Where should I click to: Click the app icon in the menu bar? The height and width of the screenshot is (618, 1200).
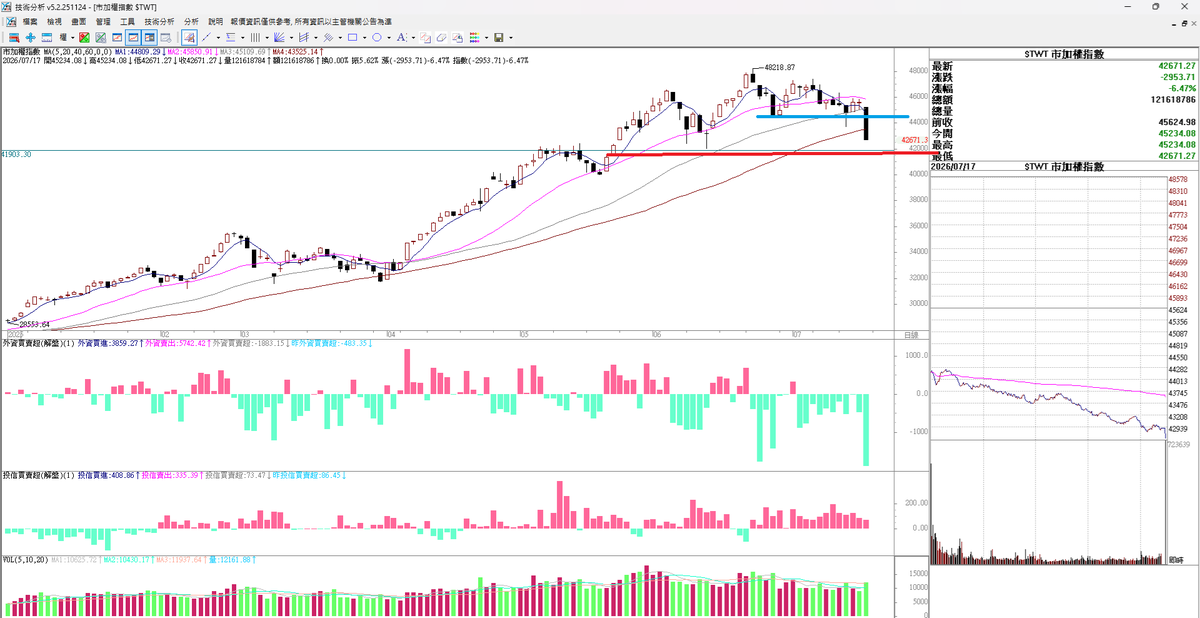pyautogui.click(x=9, y=20)
